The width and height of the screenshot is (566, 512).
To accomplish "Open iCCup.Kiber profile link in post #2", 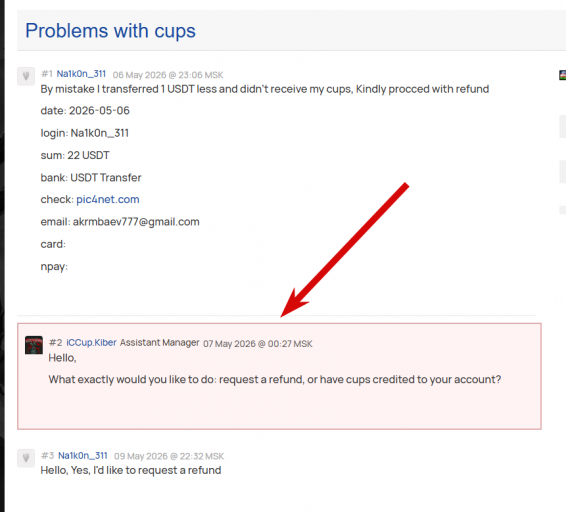I will (x=91, y=343).
